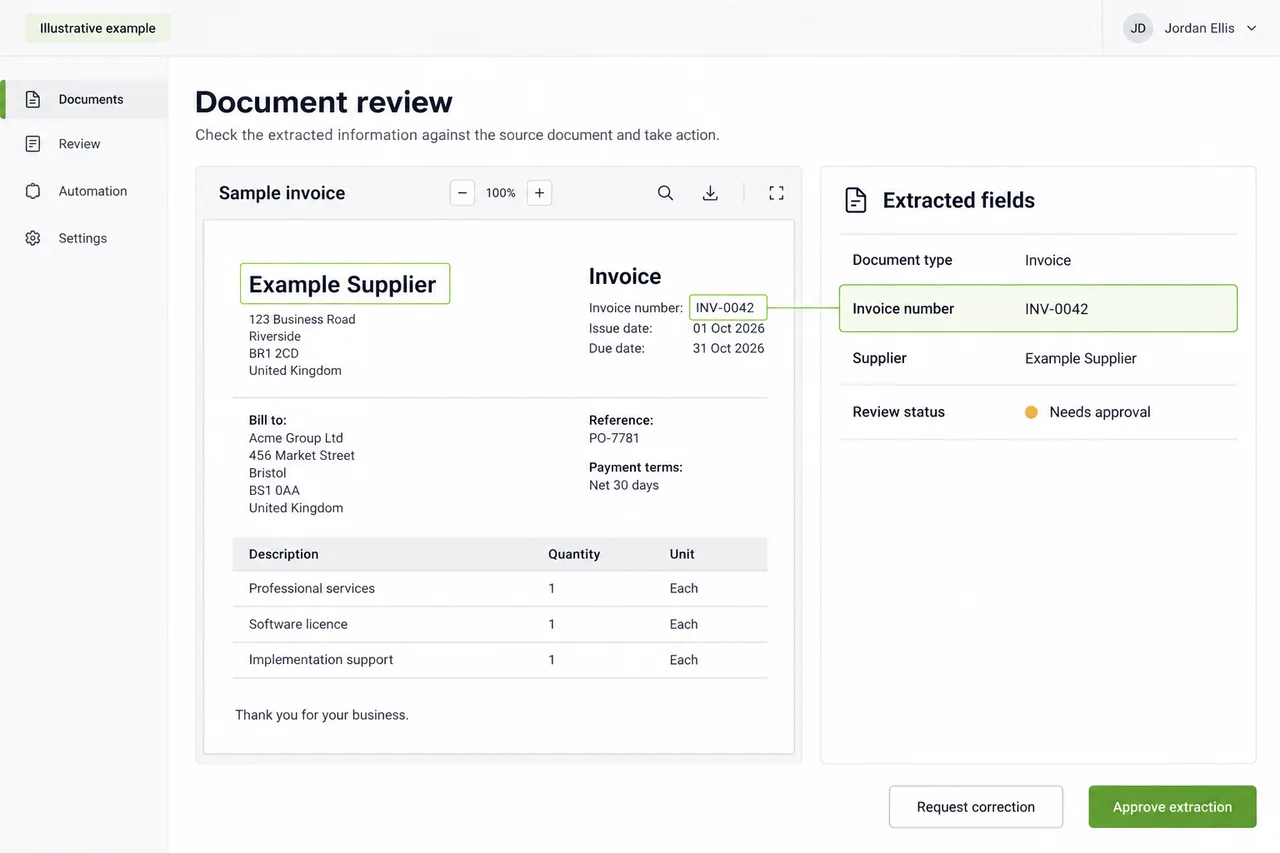Click the issue date 01 Oct 2026
The image size is (1280, 853).
tap(729, 328)
